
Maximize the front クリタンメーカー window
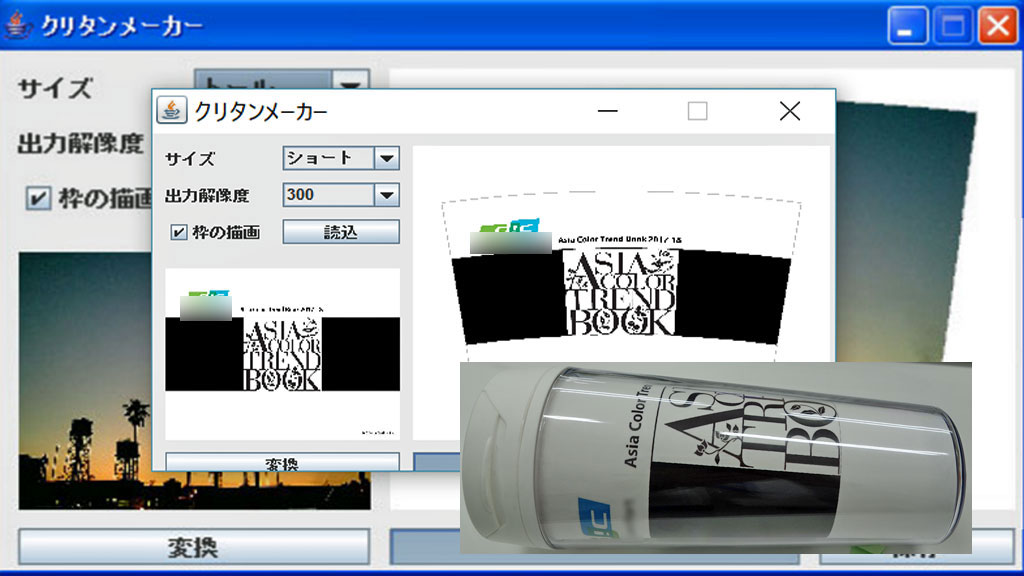(x=697, y=111)
